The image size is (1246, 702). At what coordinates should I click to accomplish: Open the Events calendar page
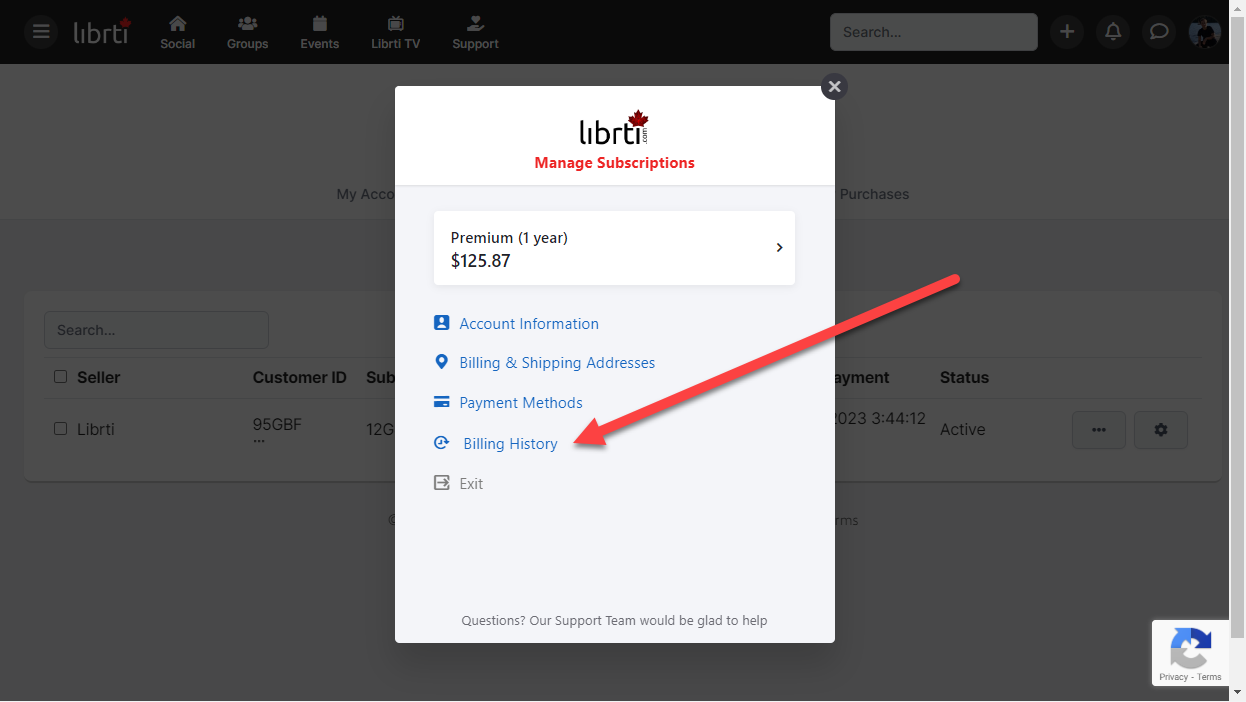[320, 32]
